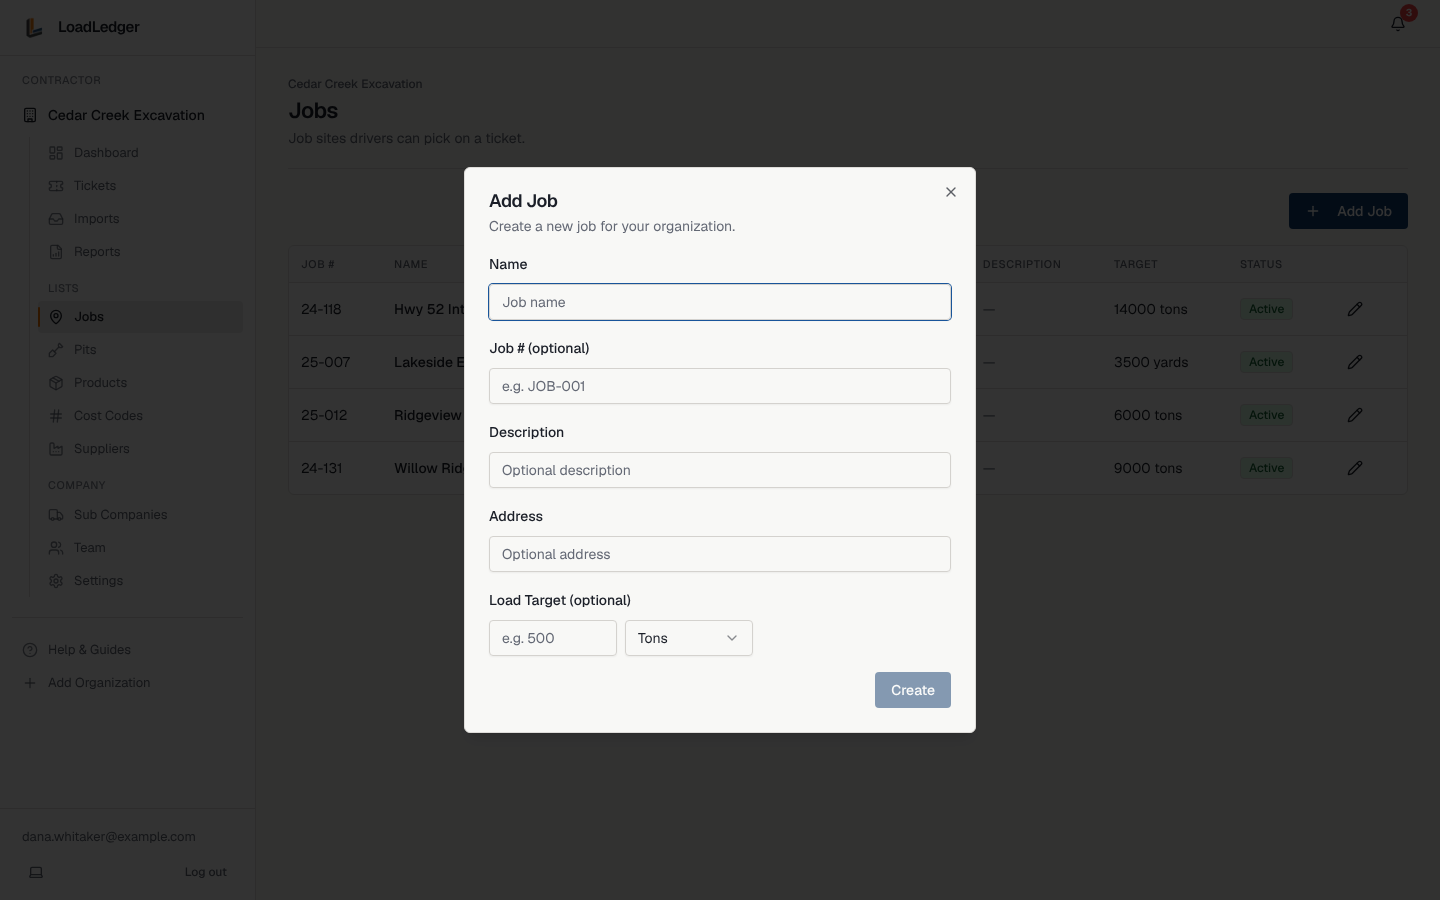Click the Settings gear icon
Screen dimensions: 1440x900
[56, 581]
